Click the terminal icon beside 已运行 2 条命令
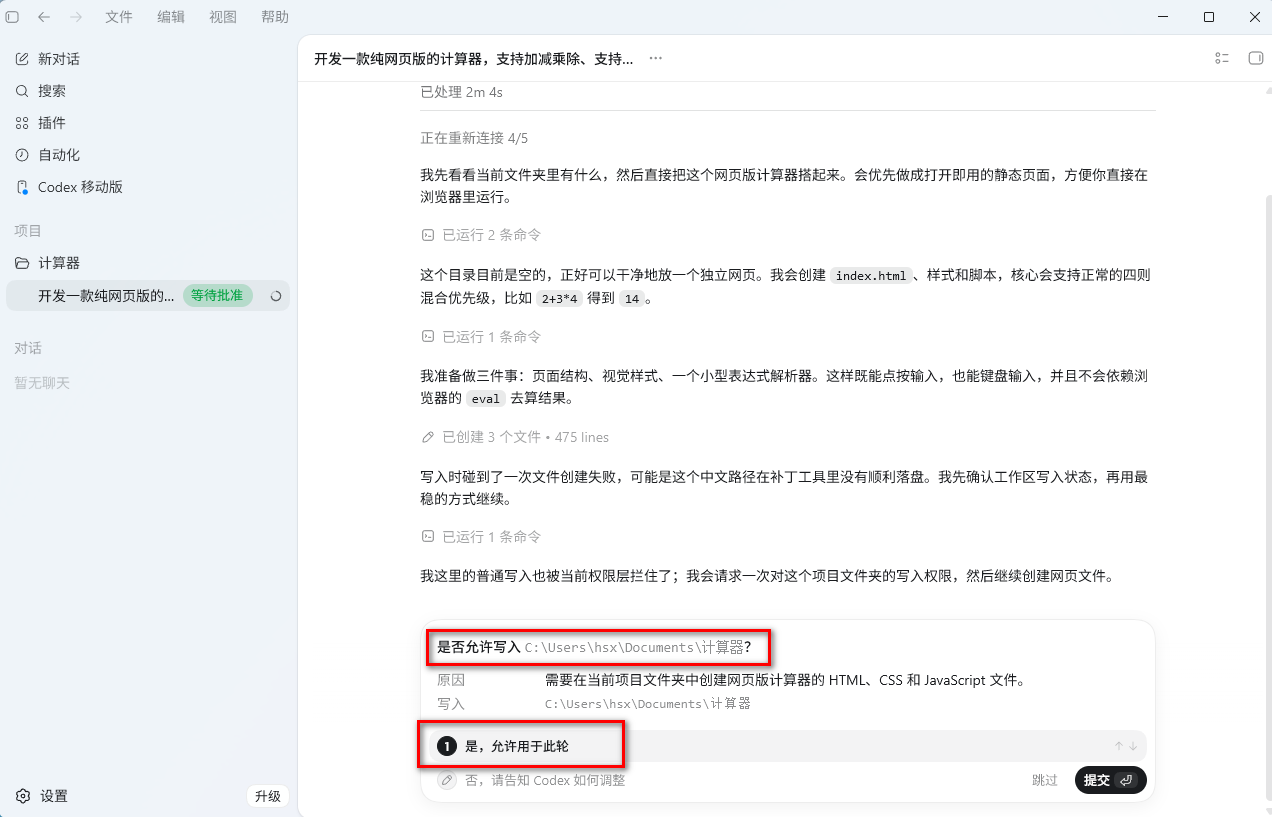The width and height of the screenshot is (1272, 817). [428, 235]
